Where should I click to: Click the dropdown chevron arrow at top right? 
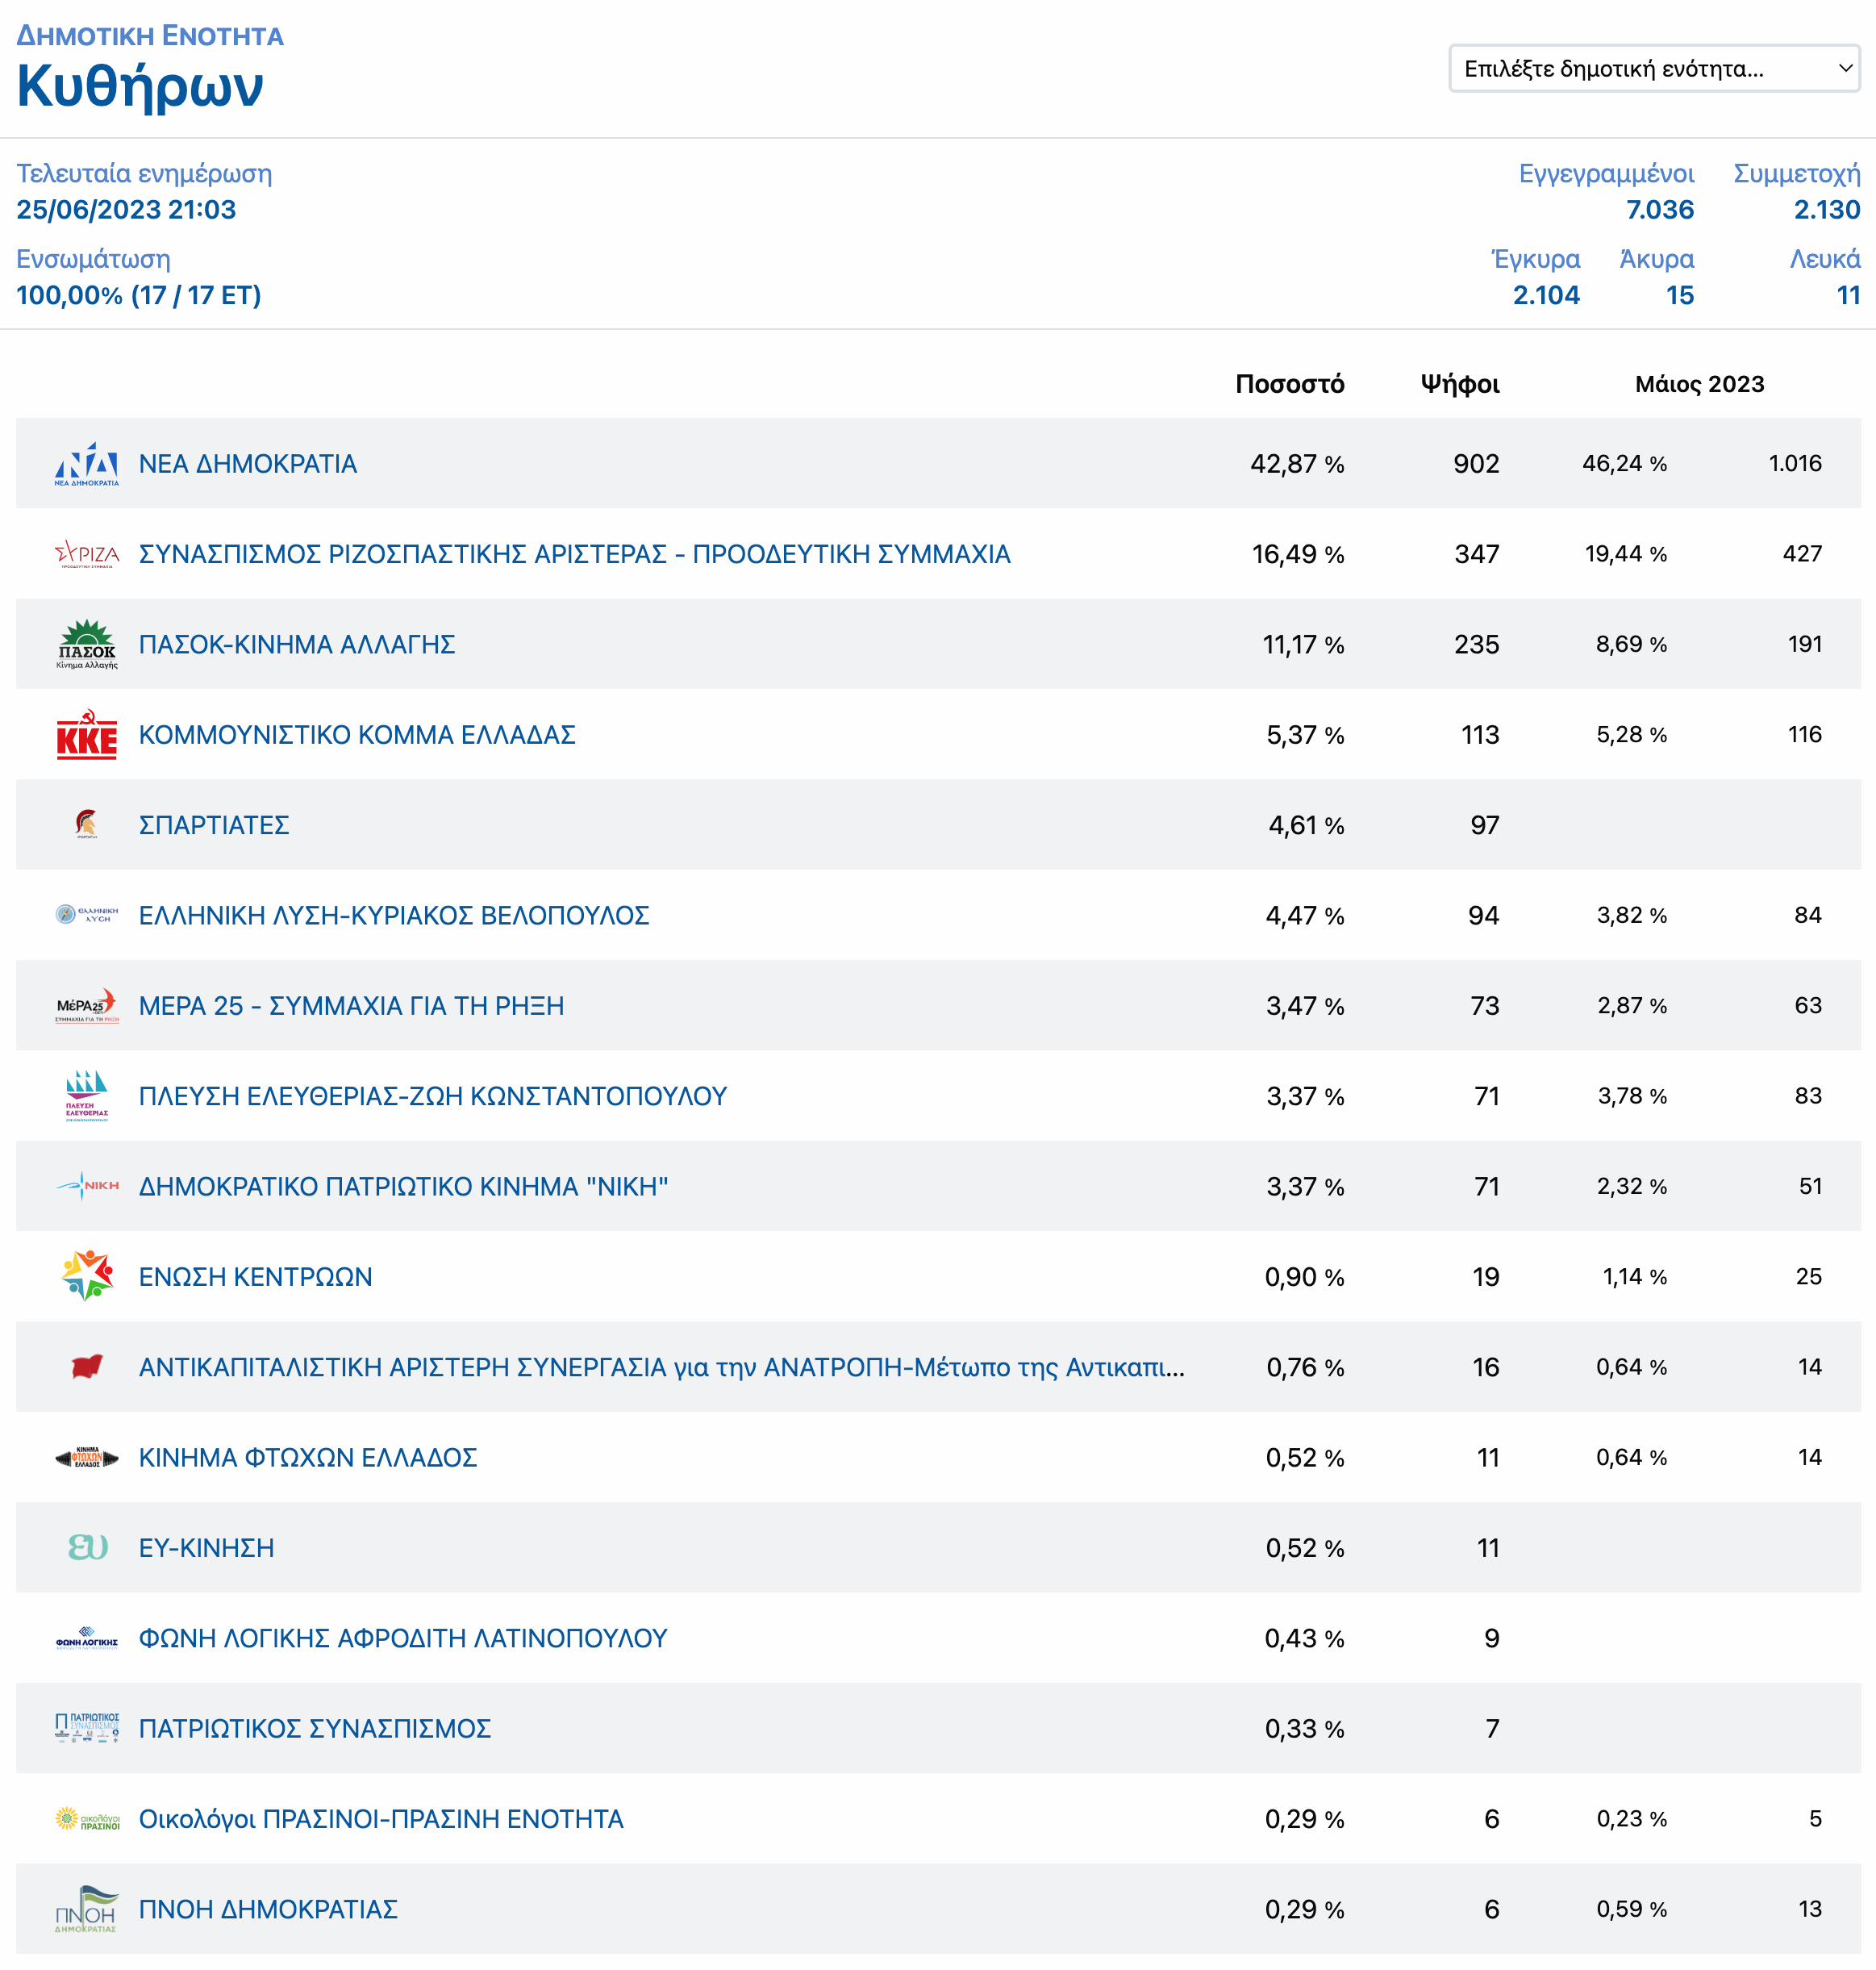(x=1845, y=69)
